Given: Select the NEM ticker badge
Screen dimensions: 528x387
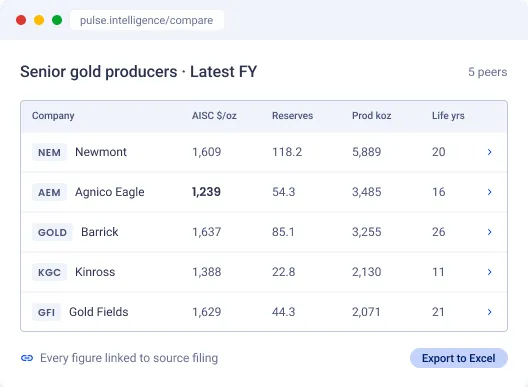Looking at the screenshot, I should point(49,152).
